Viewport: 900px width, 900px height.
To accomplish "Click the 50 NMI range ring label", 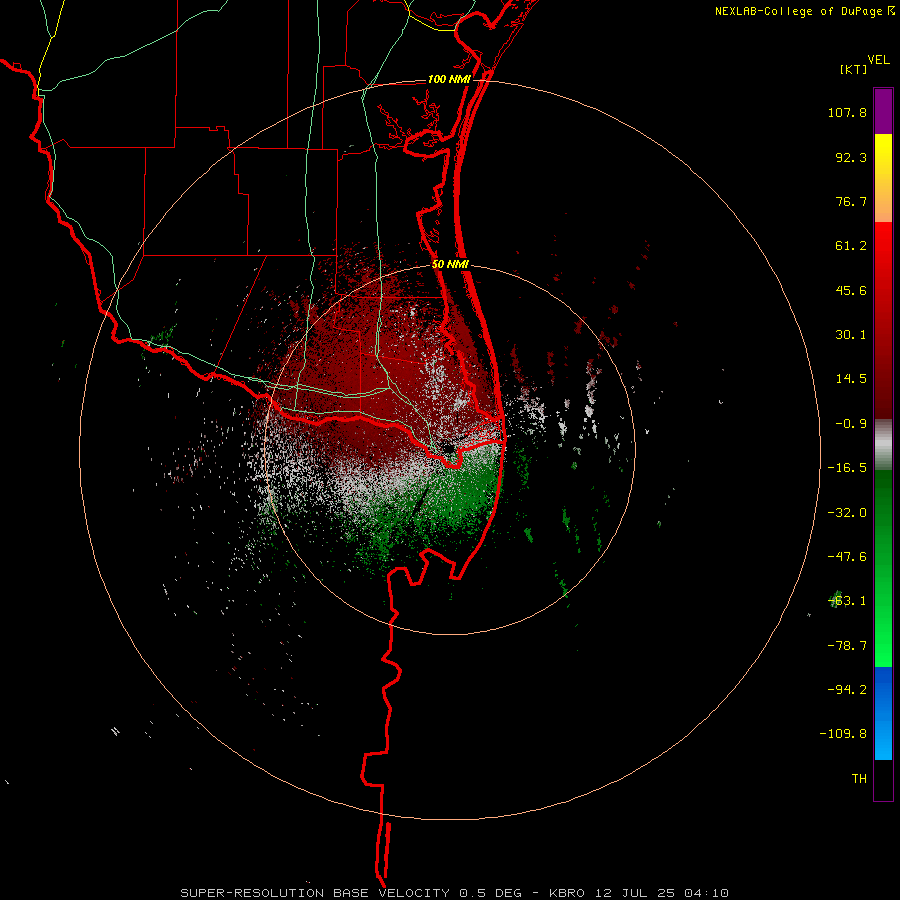I will coord(450,264).
